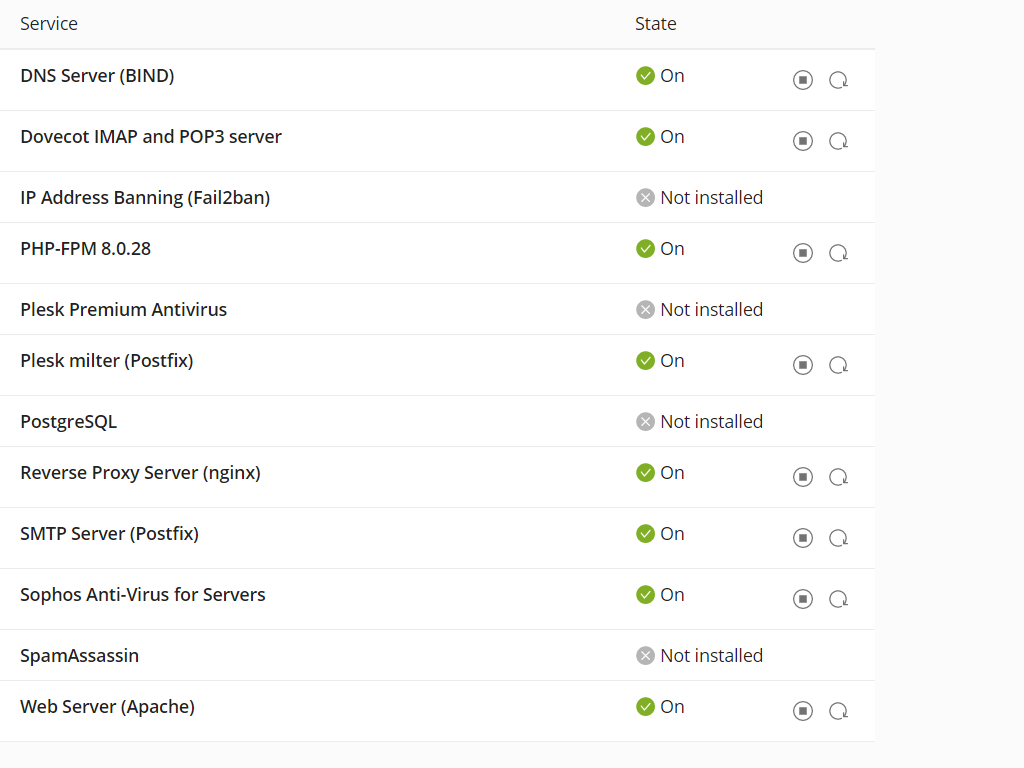
Task: Select the IP Address Banning (Fail2ban) row
Action: (144, 197)
